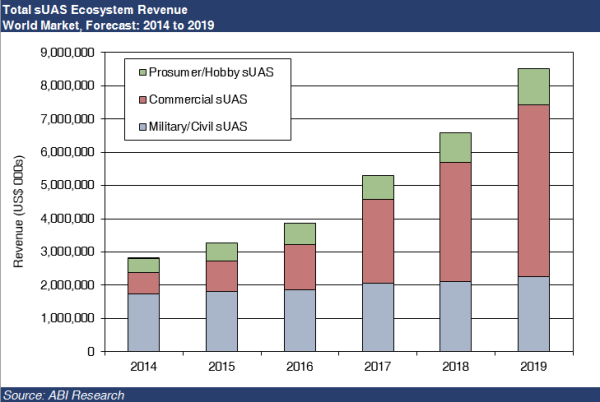Click the 'Source: ABI Research' footer text
The height and width of the screenshot is (402, 600).
point(64,395)
